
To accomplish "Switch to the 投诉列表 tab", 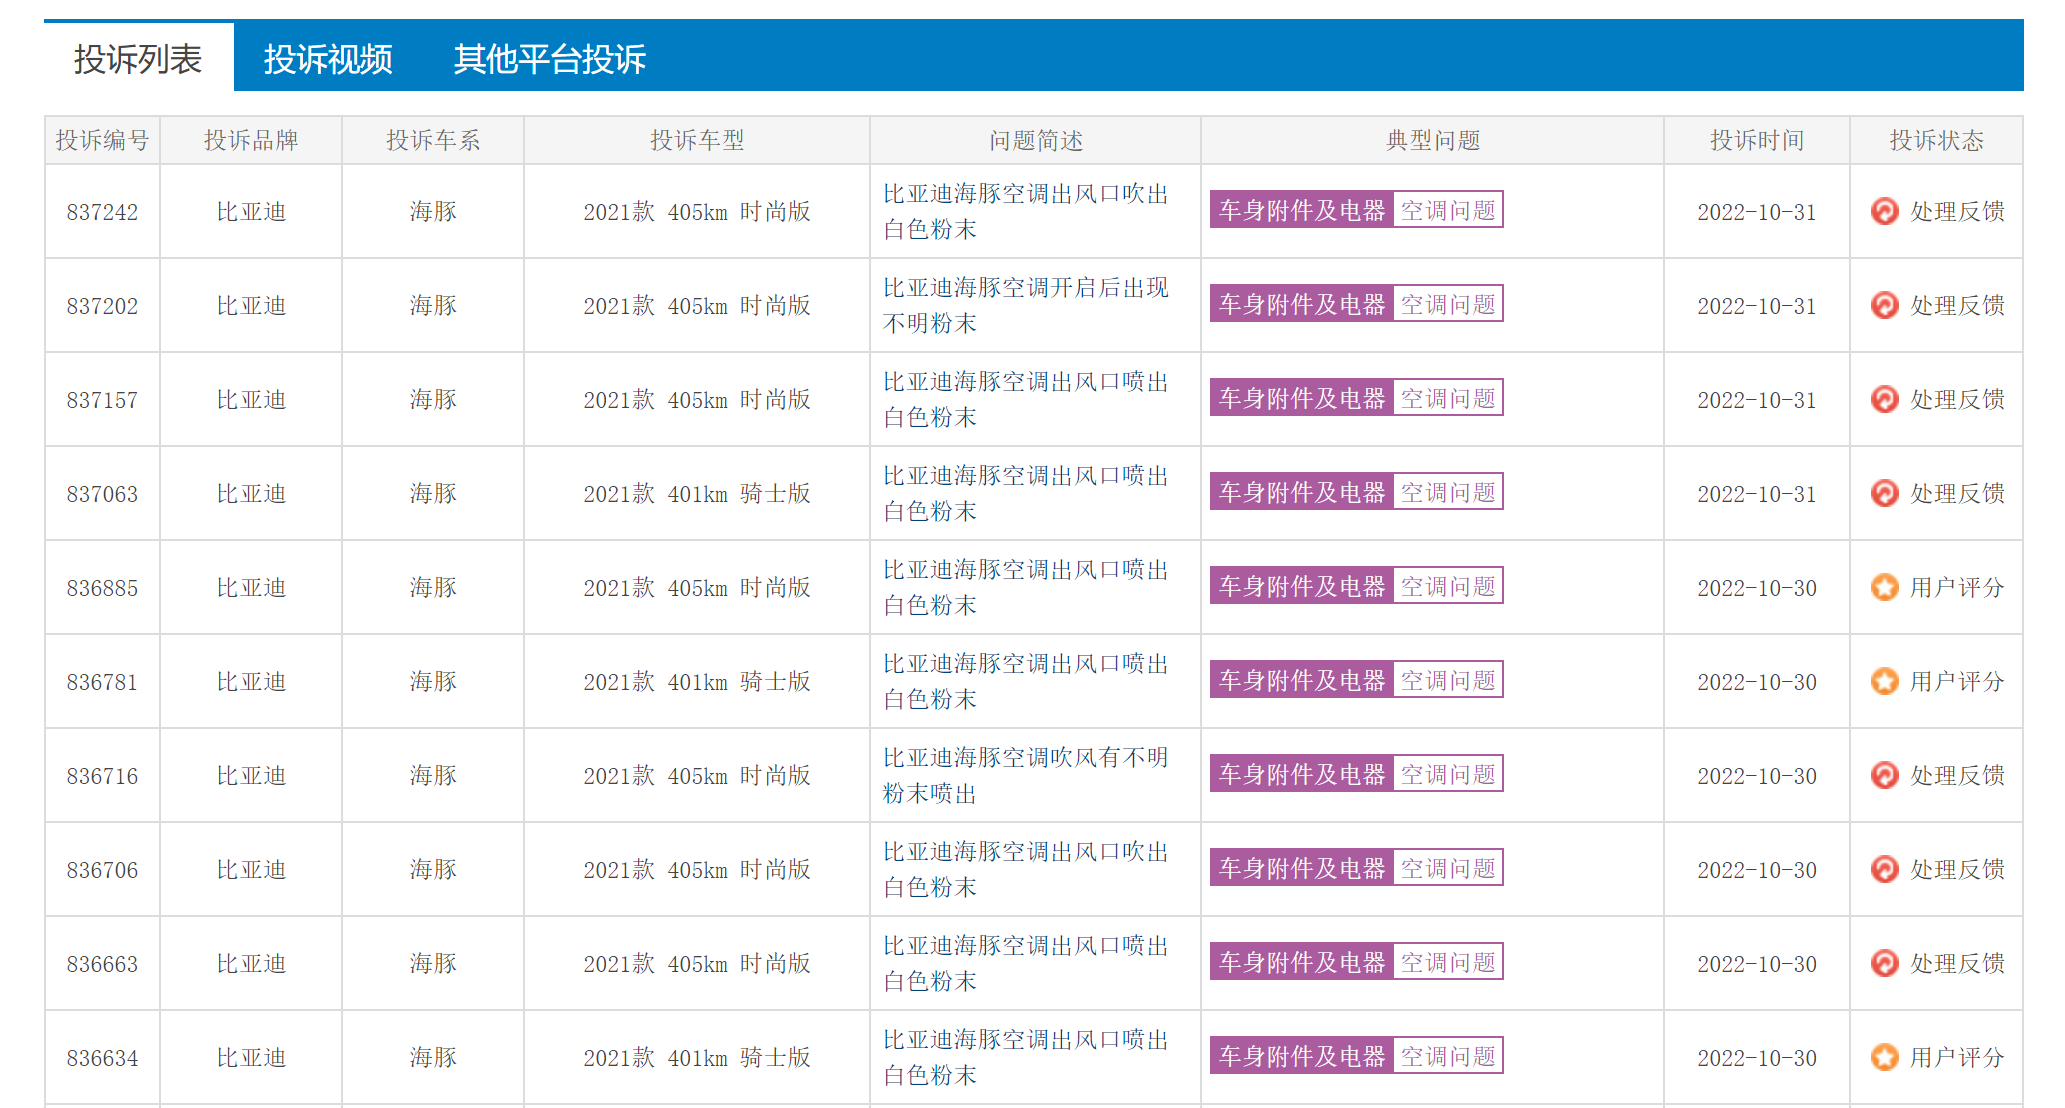I will (x=138, y=58).
